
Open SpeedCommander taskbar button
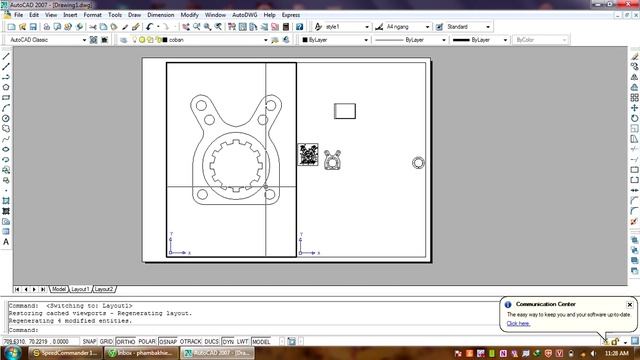[x=65, y=353]
